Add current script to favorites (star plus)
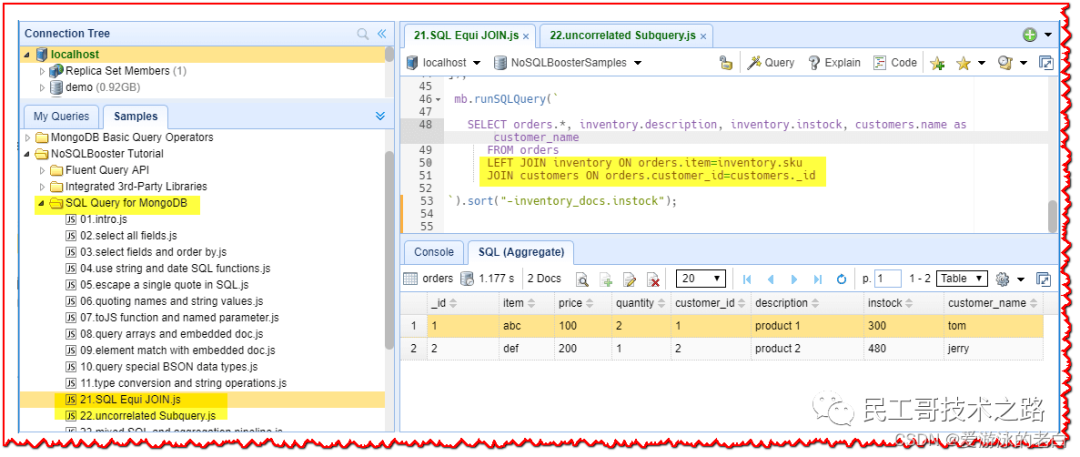 pos(937,63)
